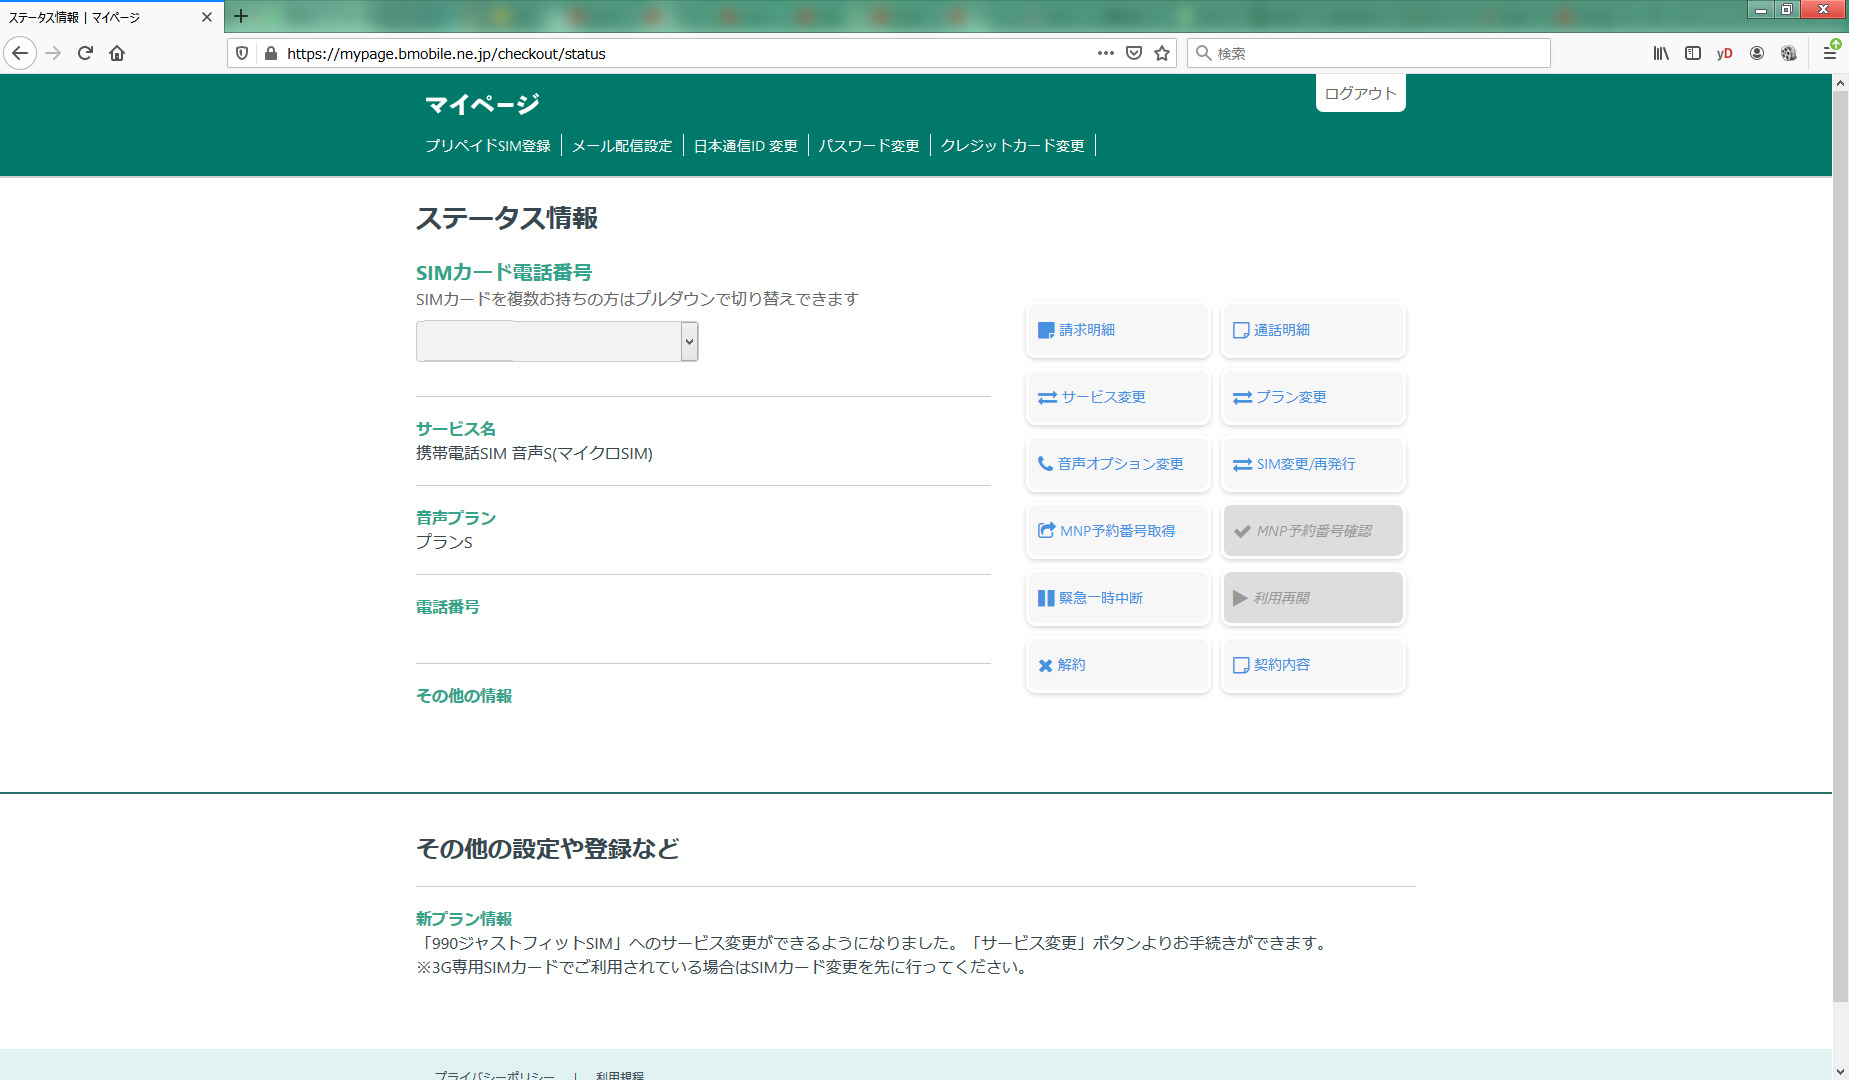This screenshot has width=1849, height=1080.
Task: Bookmark this page with the star icon
Action: coord(1162,53)
